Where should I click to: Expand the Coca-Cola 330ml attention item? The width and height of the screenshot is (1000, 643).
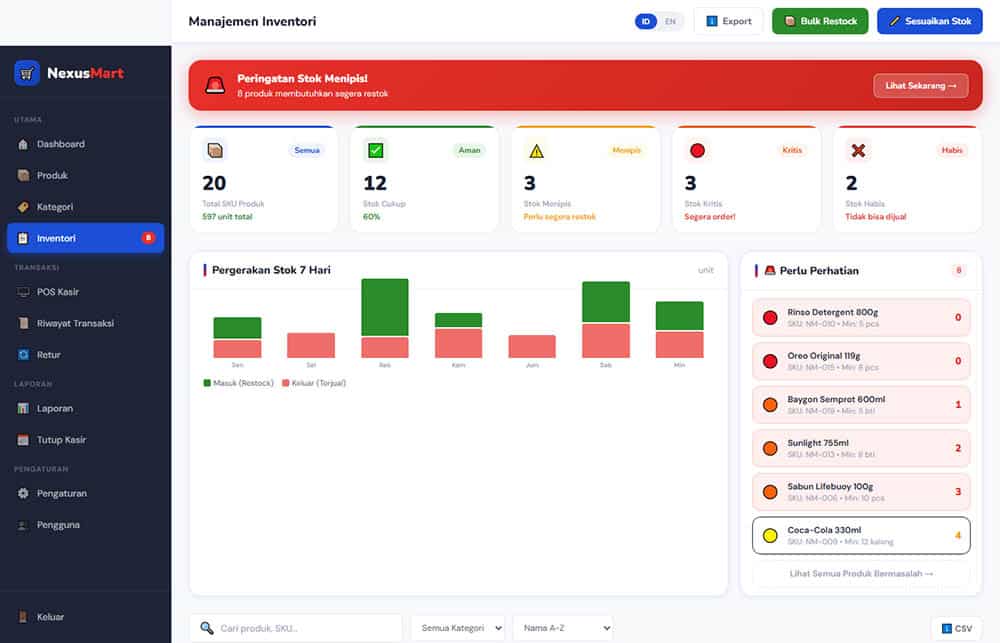pyautogui.click(x=861, y=535)
